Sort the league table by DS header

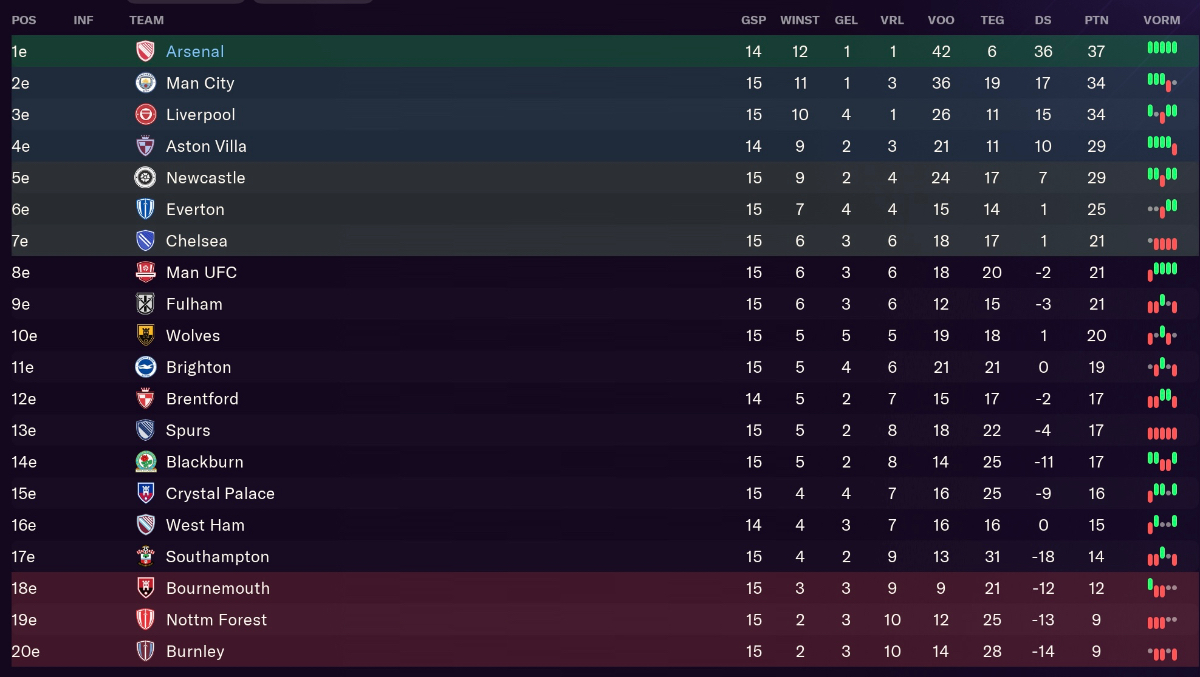click(1043, 20)
